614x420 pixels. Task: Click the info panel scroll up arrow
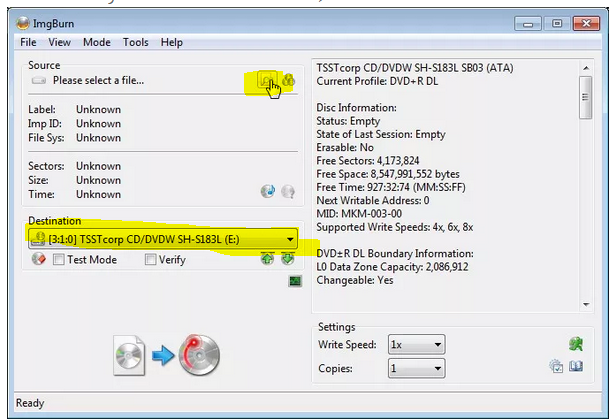[x=586, y=68]
